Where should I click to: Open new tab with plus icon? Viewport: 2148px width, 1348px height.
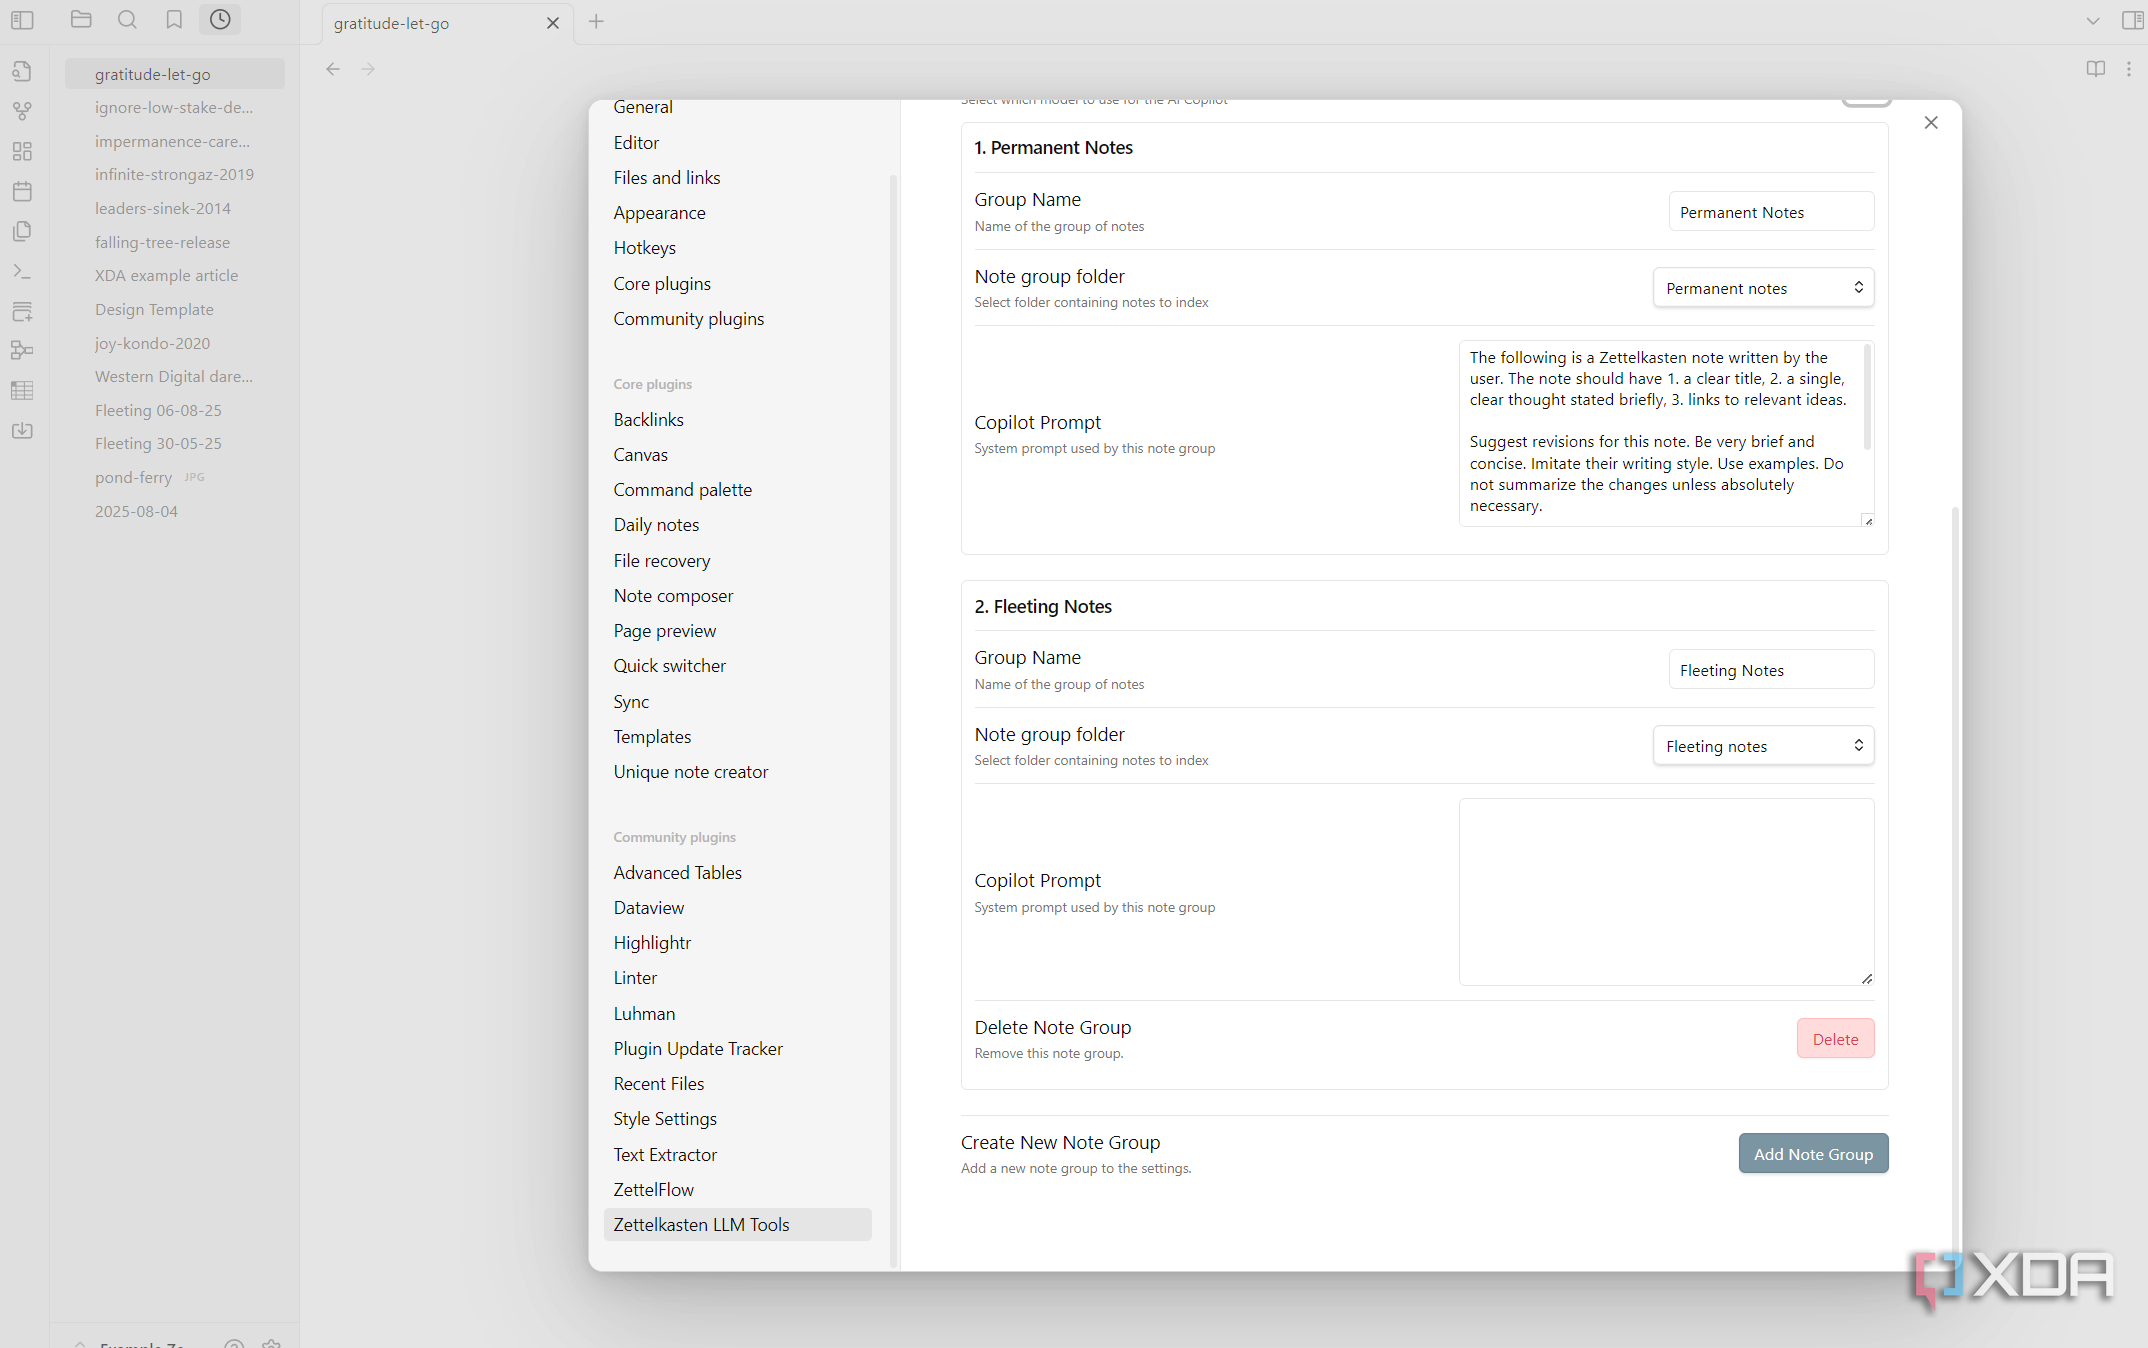coord(596,22)
